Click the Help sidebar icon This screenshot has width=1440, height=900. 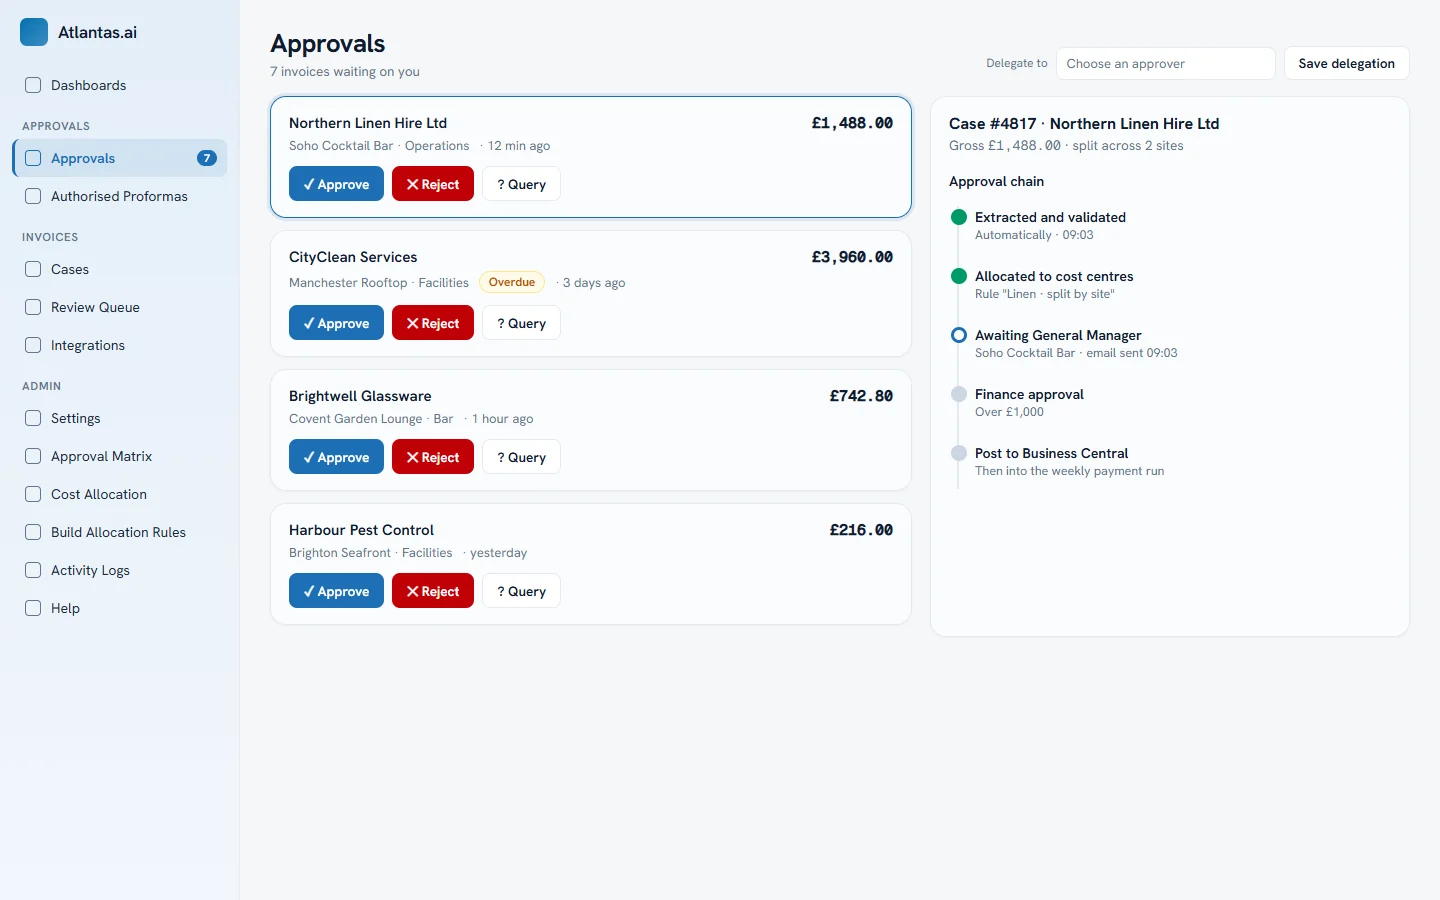pyautogui.click(x=33, y=608)
